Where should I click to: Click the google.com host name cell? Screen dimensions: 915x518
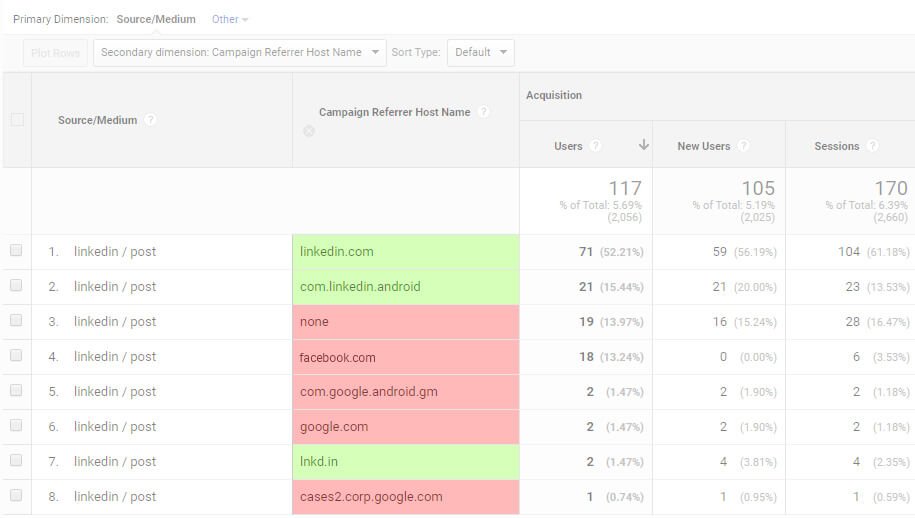click(x=406, y=427)
